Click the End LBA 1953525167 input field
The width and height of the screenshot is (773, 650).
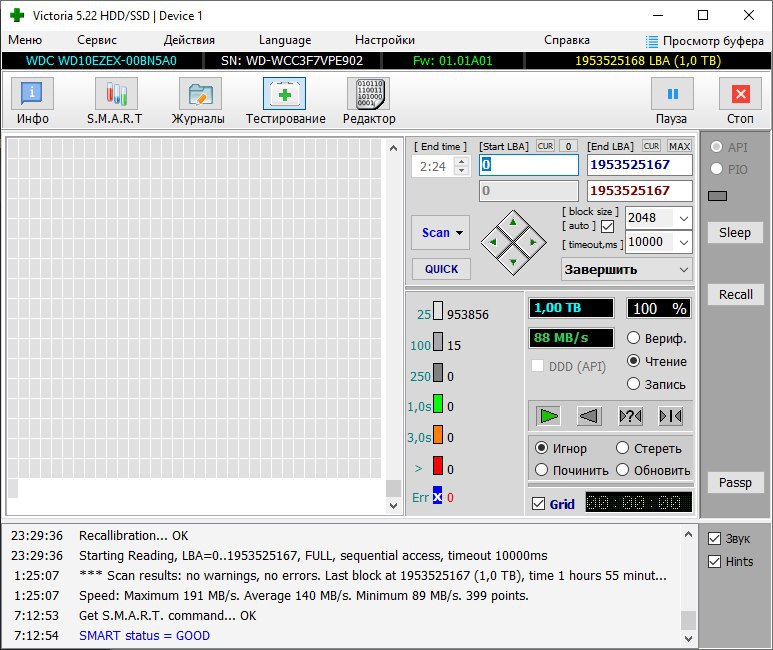[x=639, y=165]
